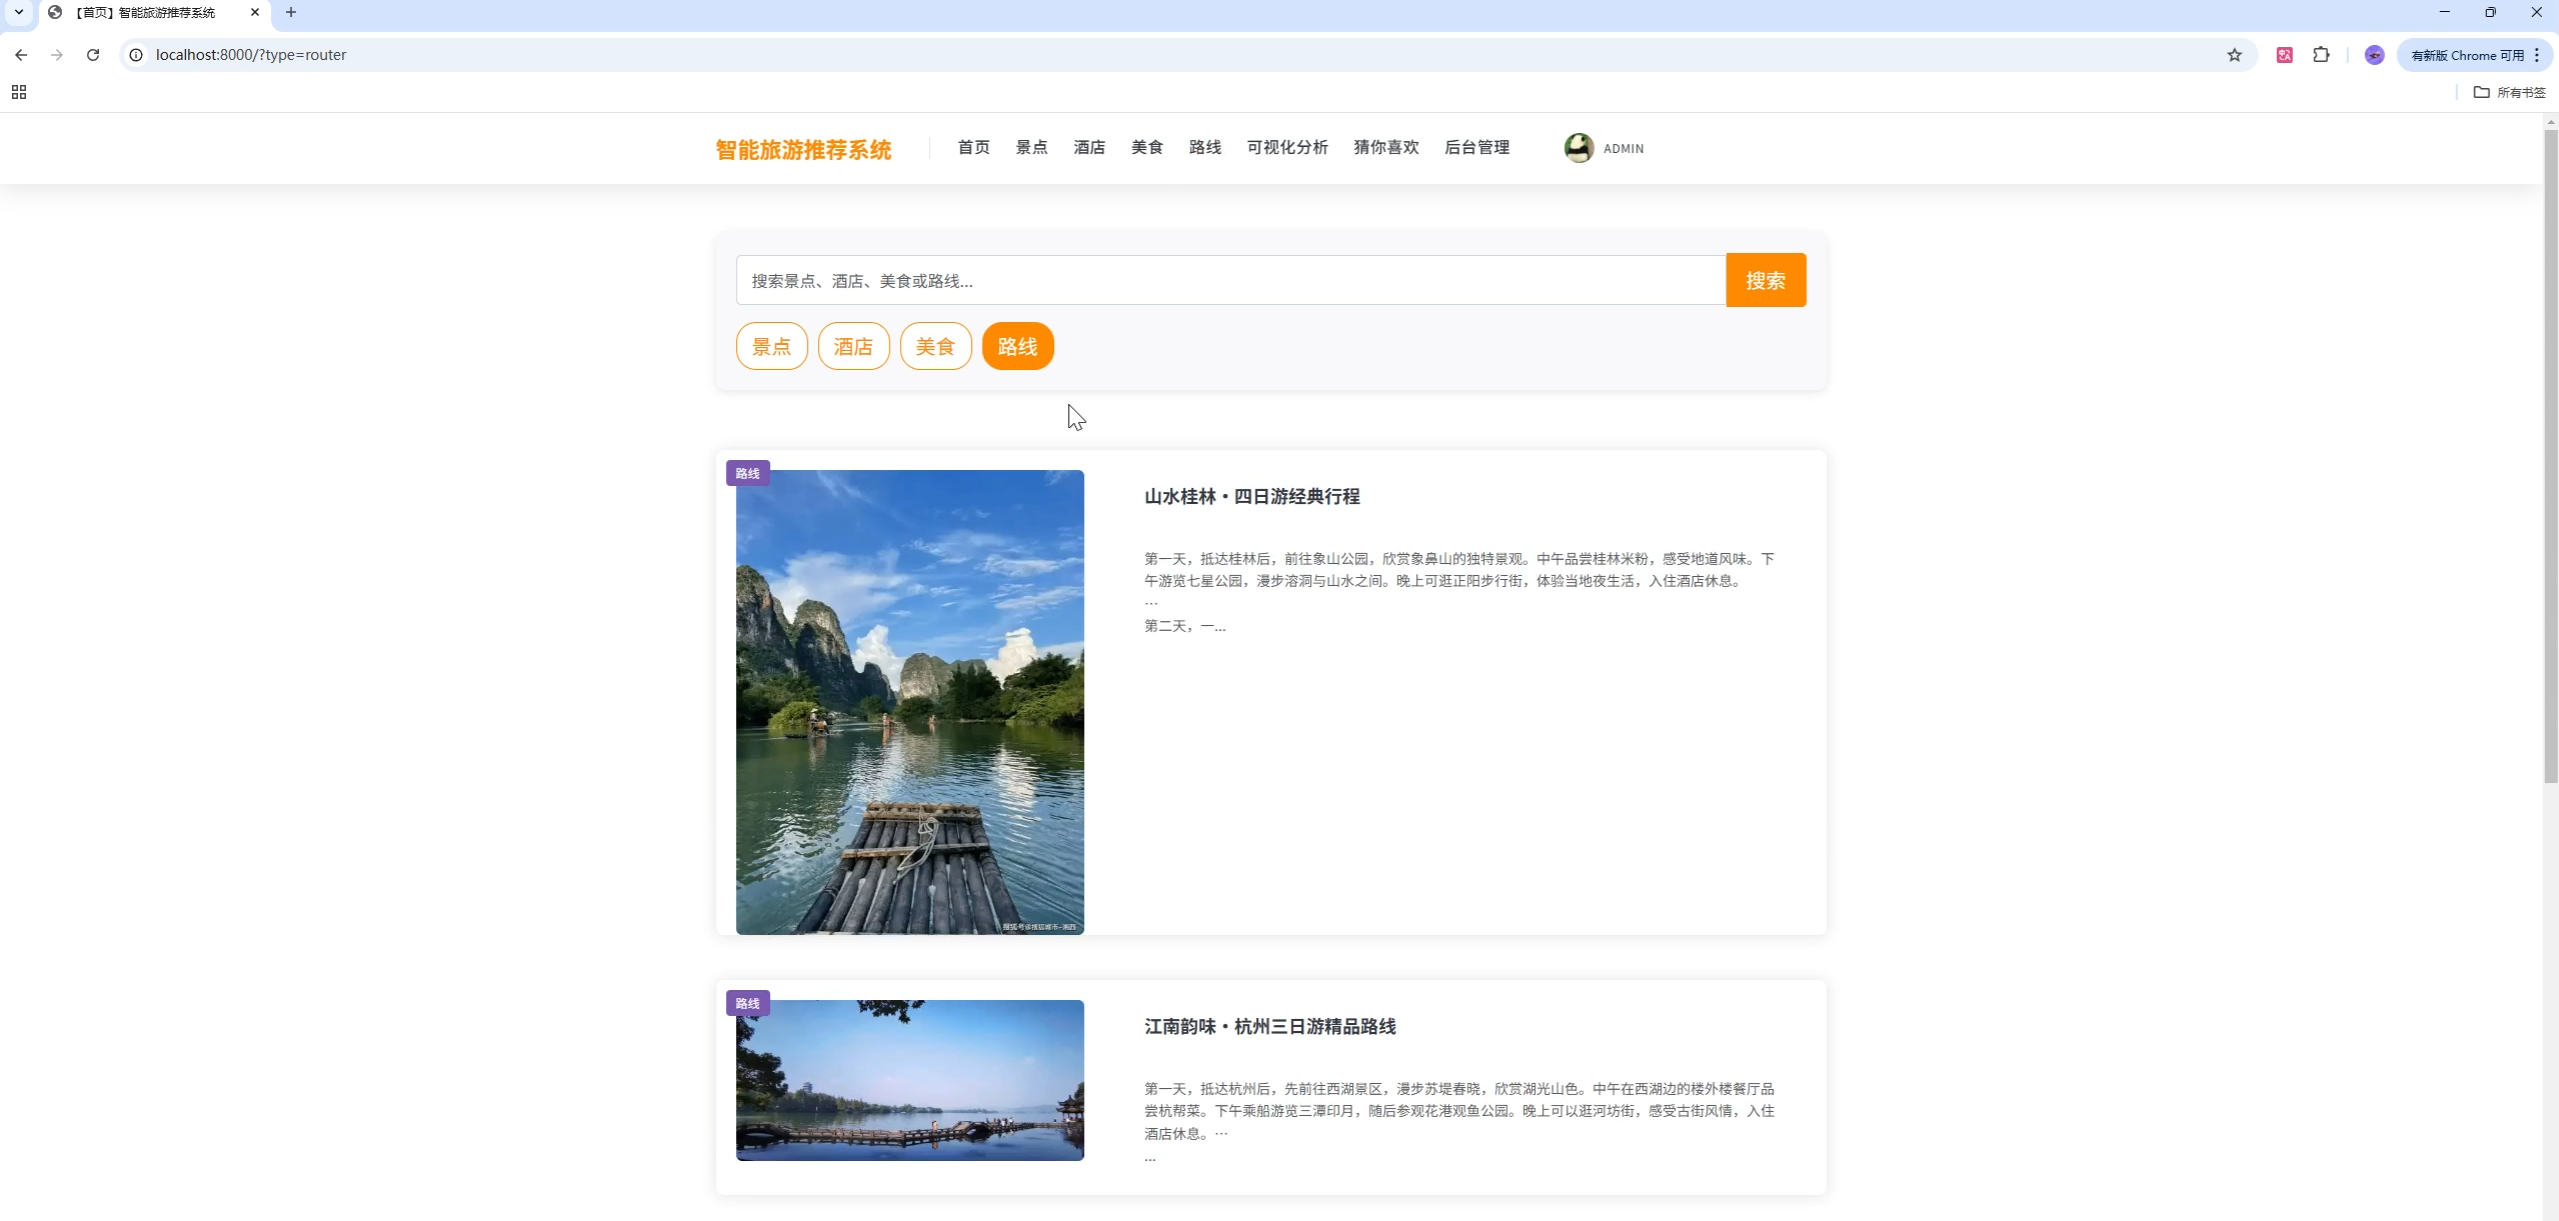This screenshot has height=1221, width=2559.
Task: Click the 路线 tag on Guilin card
Action: tap(748, 473)
